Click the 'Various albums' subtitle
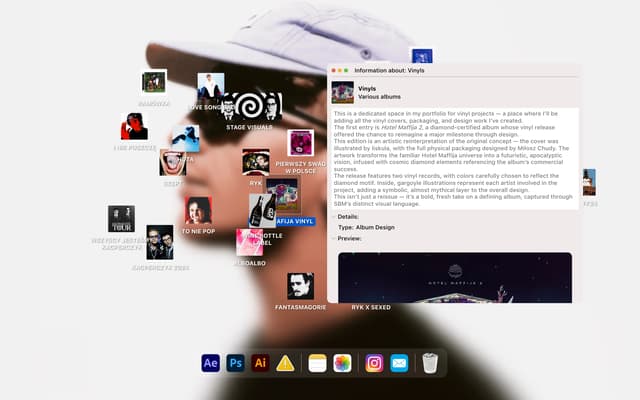Image resolution: width=640 pixels, height=400 pixels. click(379, 97)
